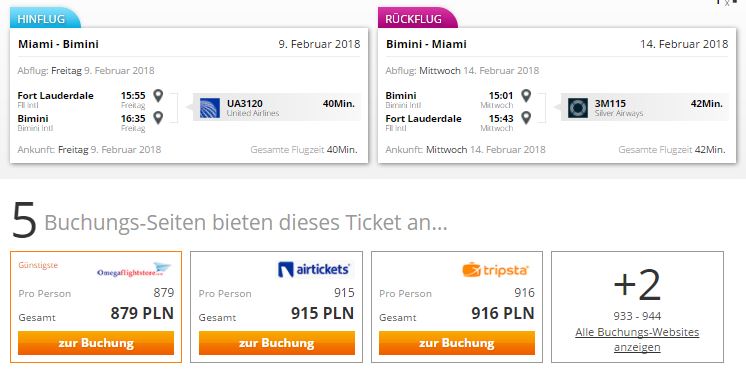Book via Omegaflightstore for 879 PLN
746x371 pixels.
[x=96, y=343]
